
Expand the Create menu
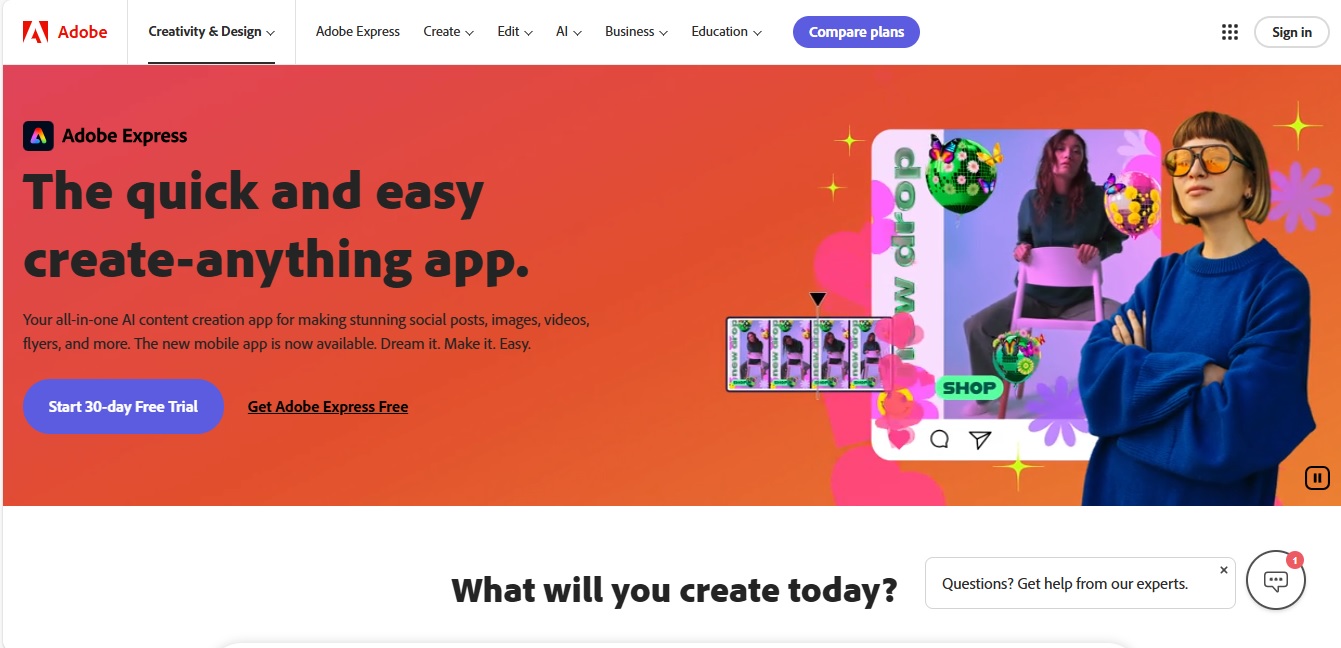point(448,32)
